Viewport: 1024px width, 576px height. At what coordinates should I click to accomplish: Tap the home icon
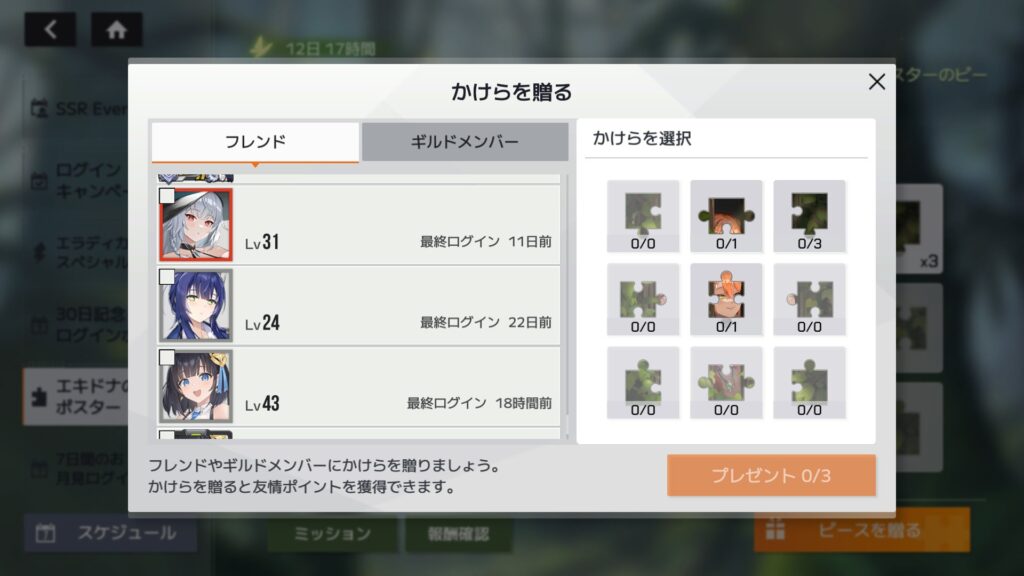pos(116,29)
